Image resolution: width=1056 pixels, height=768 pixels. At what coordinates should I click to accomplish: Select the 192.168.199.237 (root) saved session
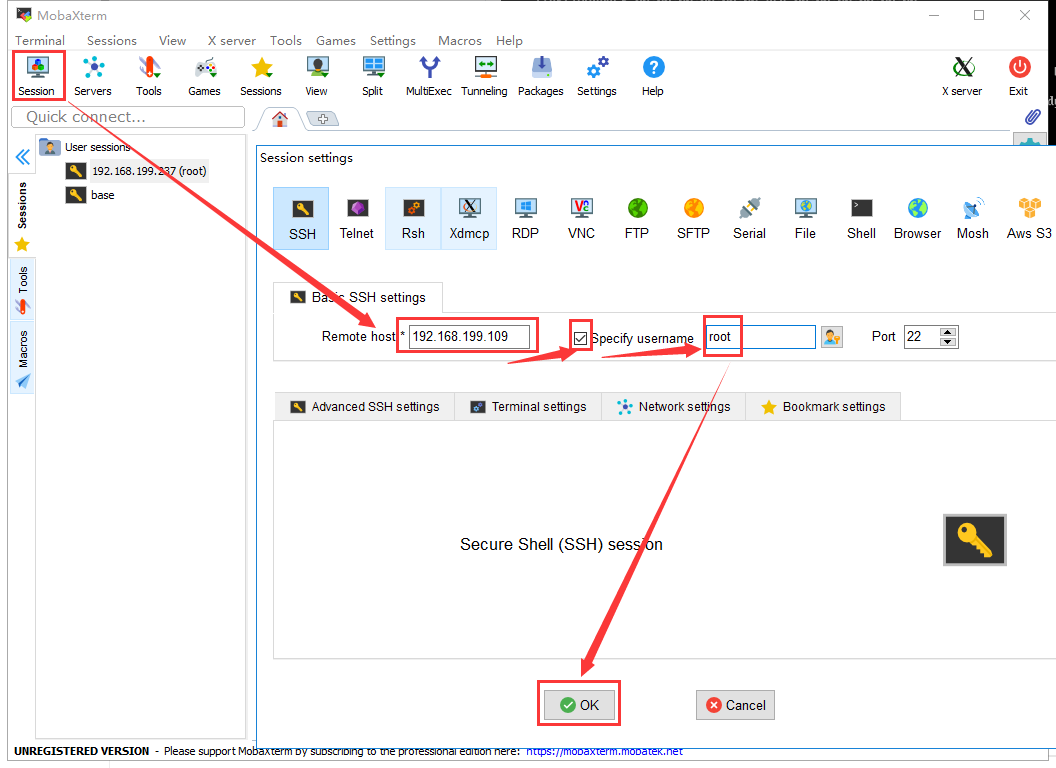coord(148,171)
